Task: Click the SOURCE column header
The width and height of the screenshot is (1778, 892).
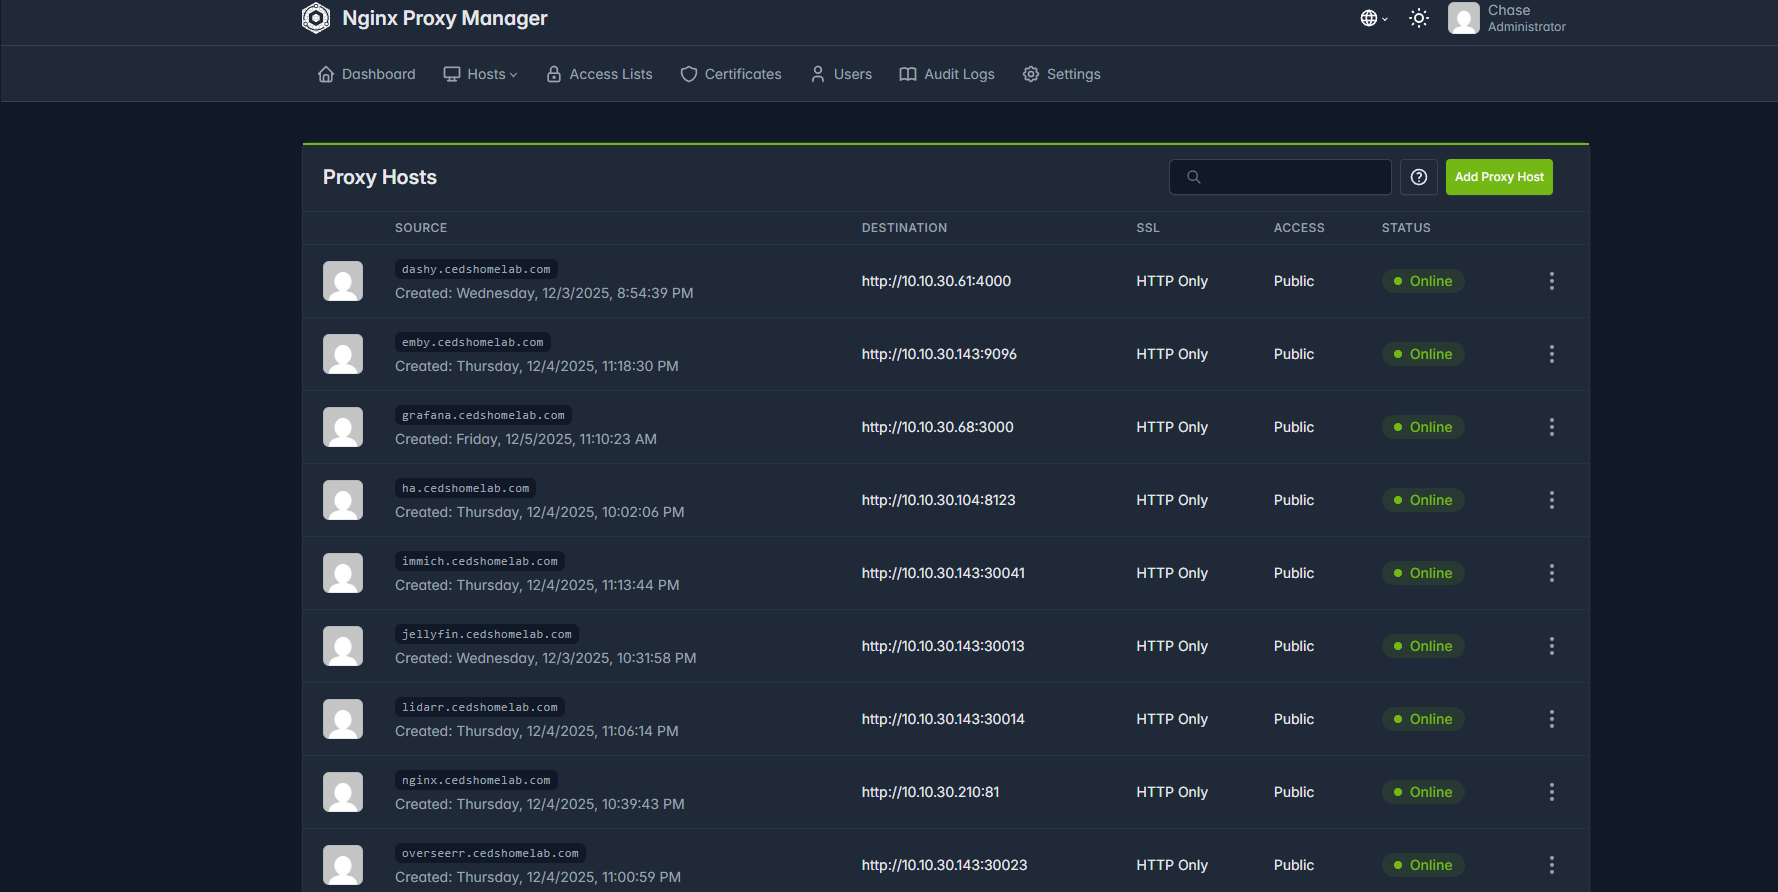Action: (421, 228)
